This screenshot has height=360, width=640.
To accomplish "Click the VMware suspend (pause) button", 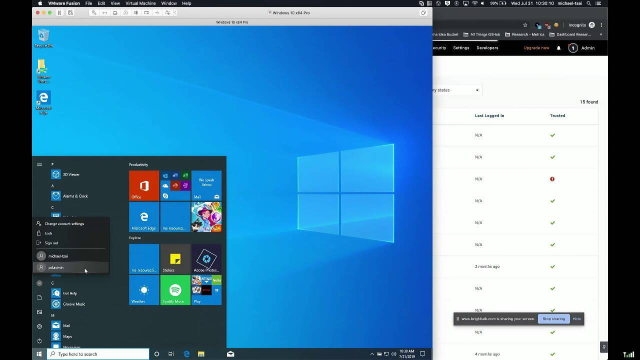I will [x=60, y=13].
